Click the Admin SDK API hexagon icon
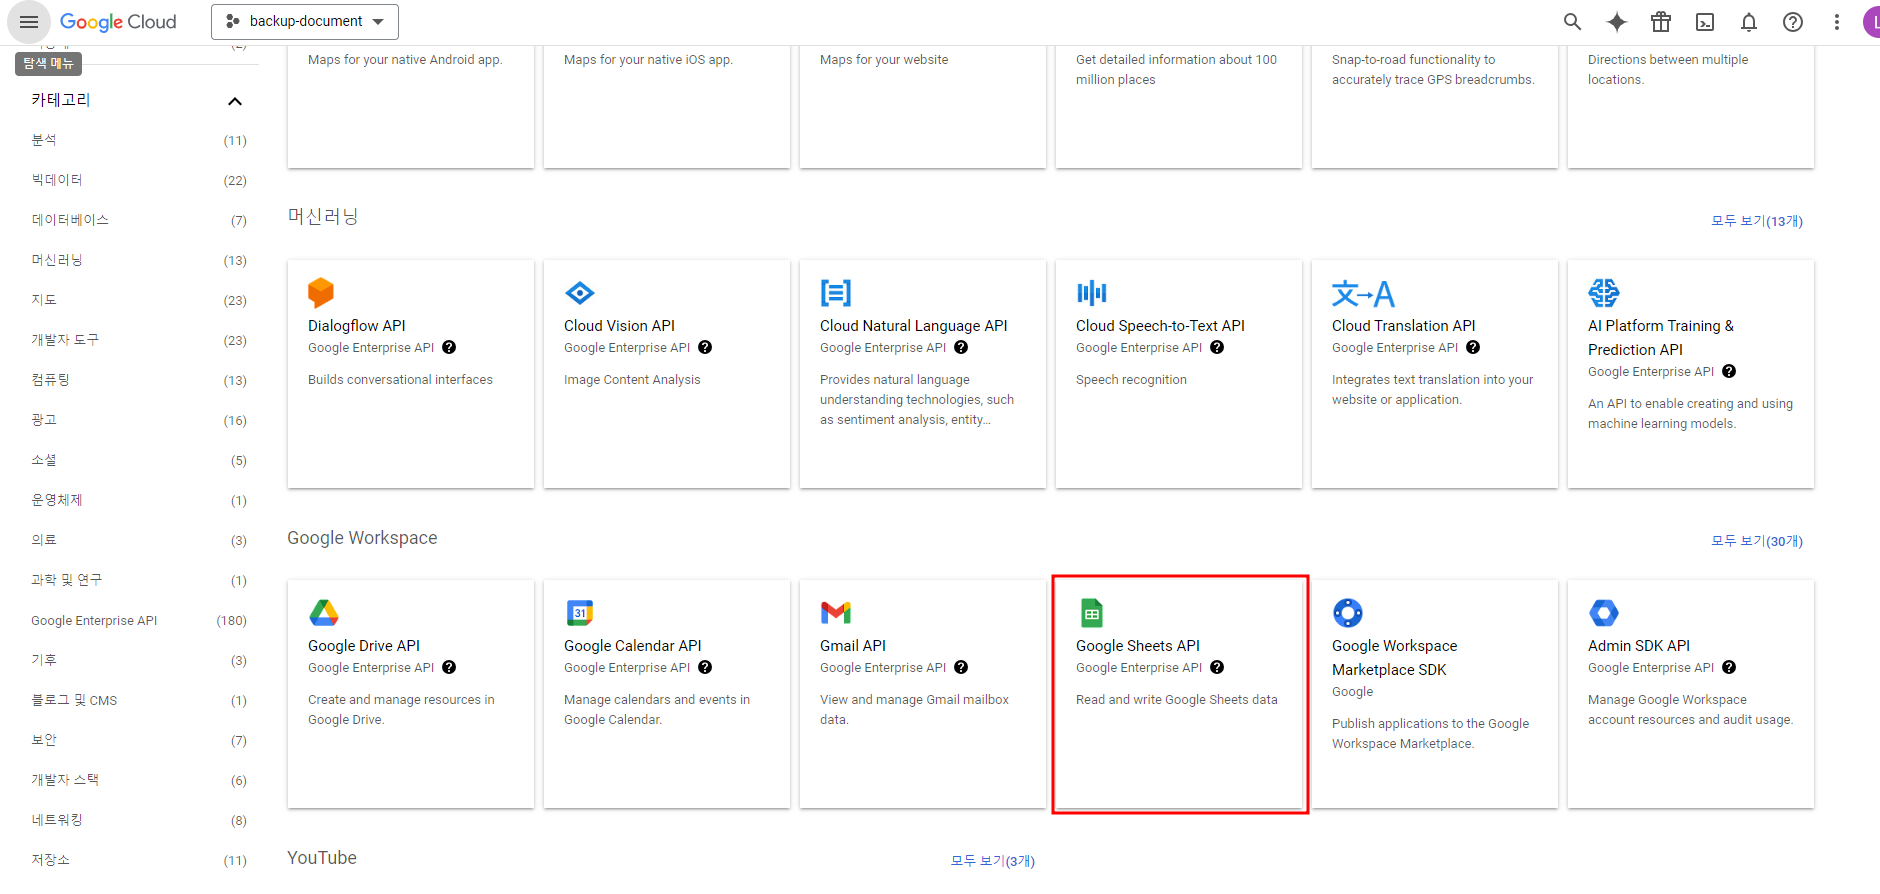 pyautogui.click(x=1604, y=613)
